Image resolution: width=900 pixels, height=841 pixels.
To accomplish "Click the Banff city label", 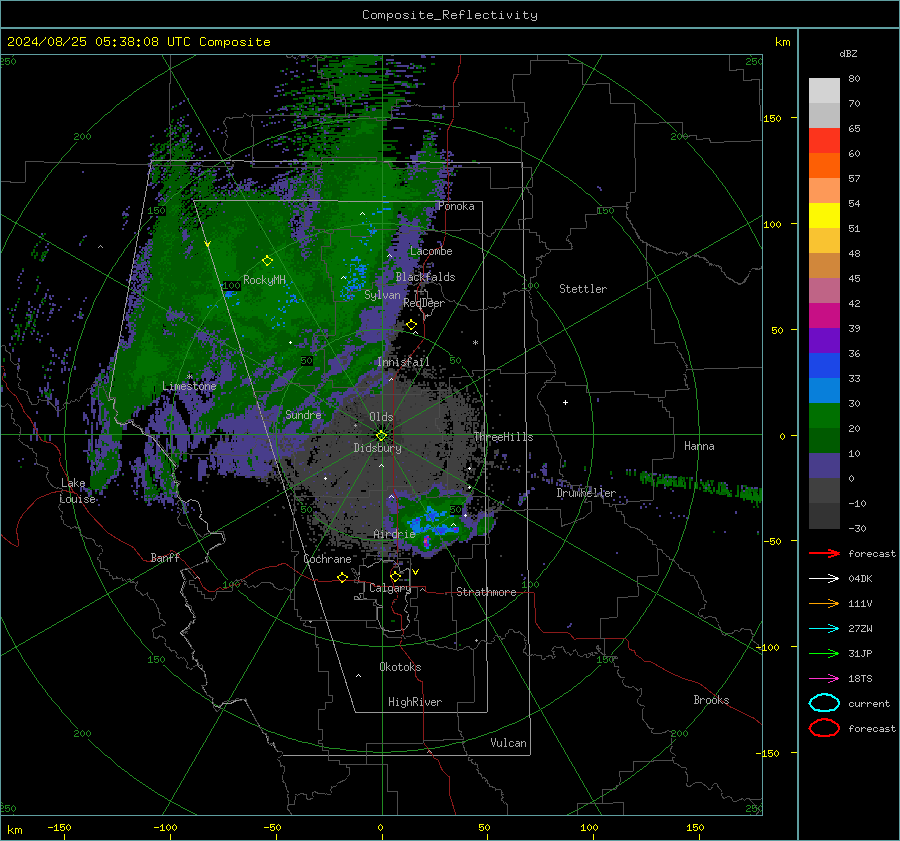I will (x=165, y=557).
